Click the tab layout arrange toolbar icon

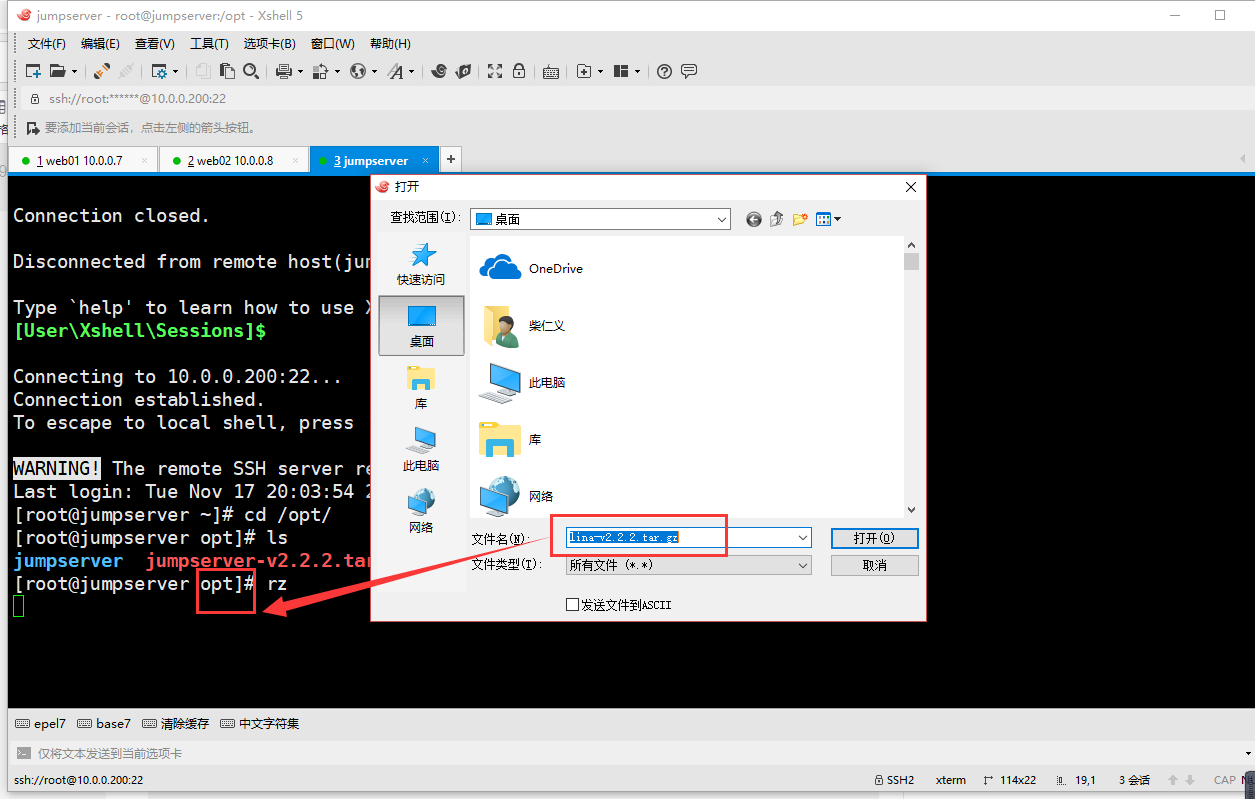point(621,71)
